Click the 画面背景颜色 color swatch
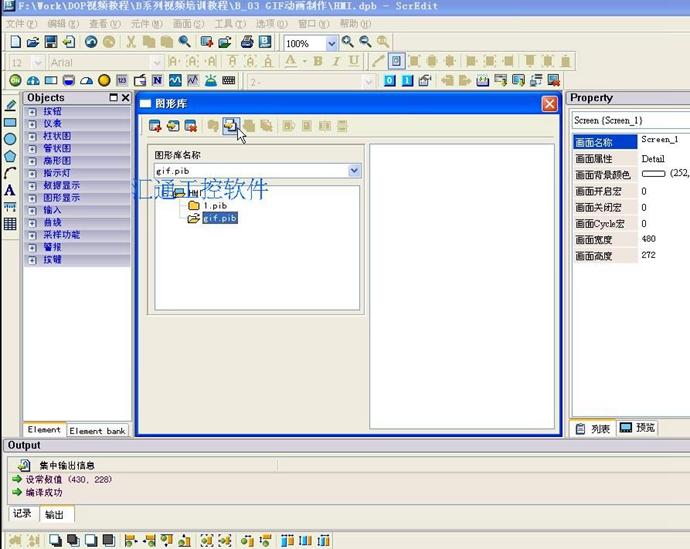 (x=653, y=174)
